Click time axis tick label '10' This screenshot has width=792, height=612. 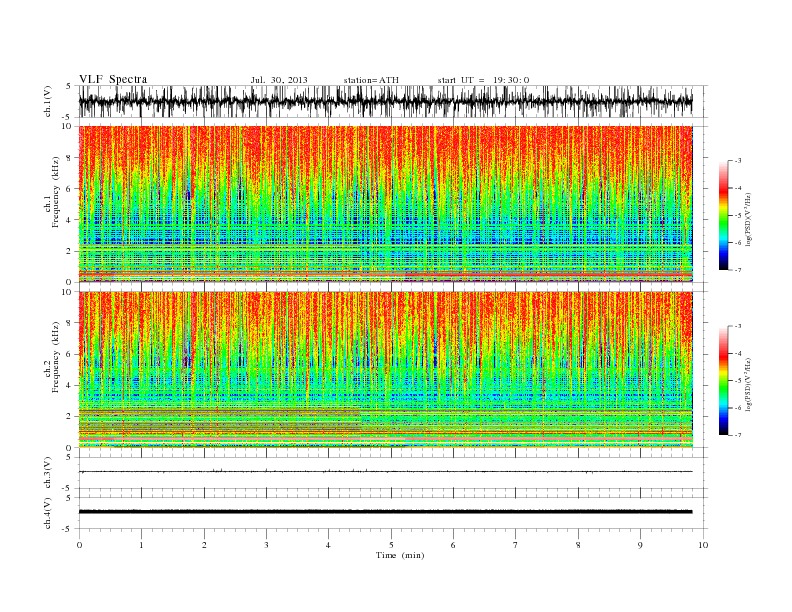(x=703, y=545)
